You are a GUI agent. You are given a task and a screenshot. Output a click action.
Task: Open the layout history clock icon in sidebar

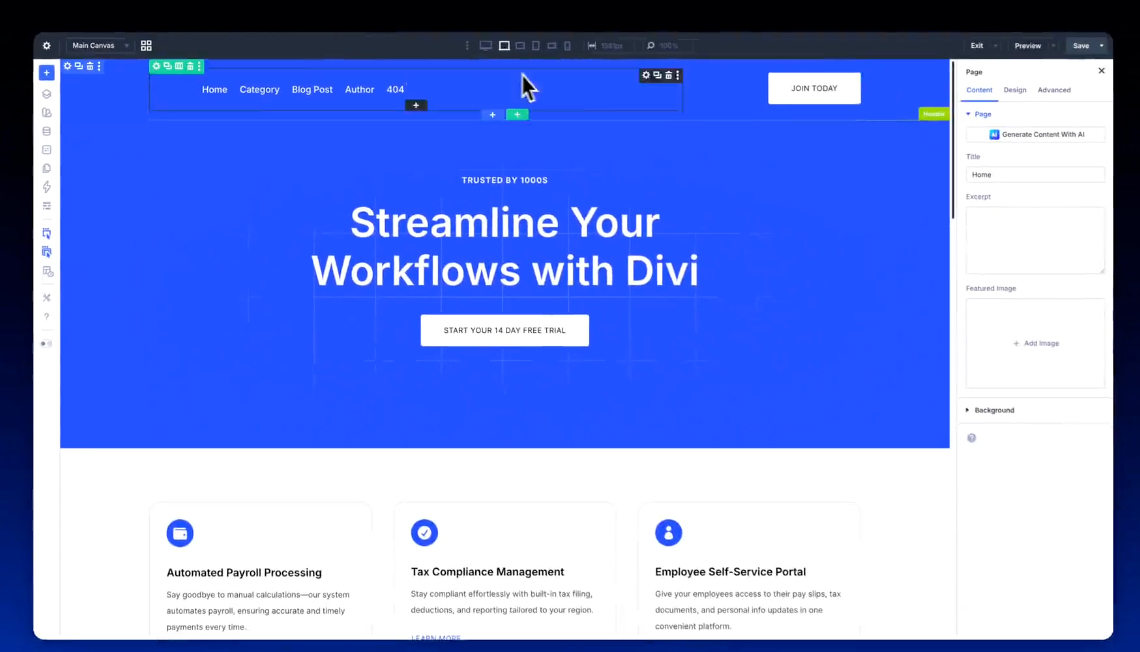[48, 271]
